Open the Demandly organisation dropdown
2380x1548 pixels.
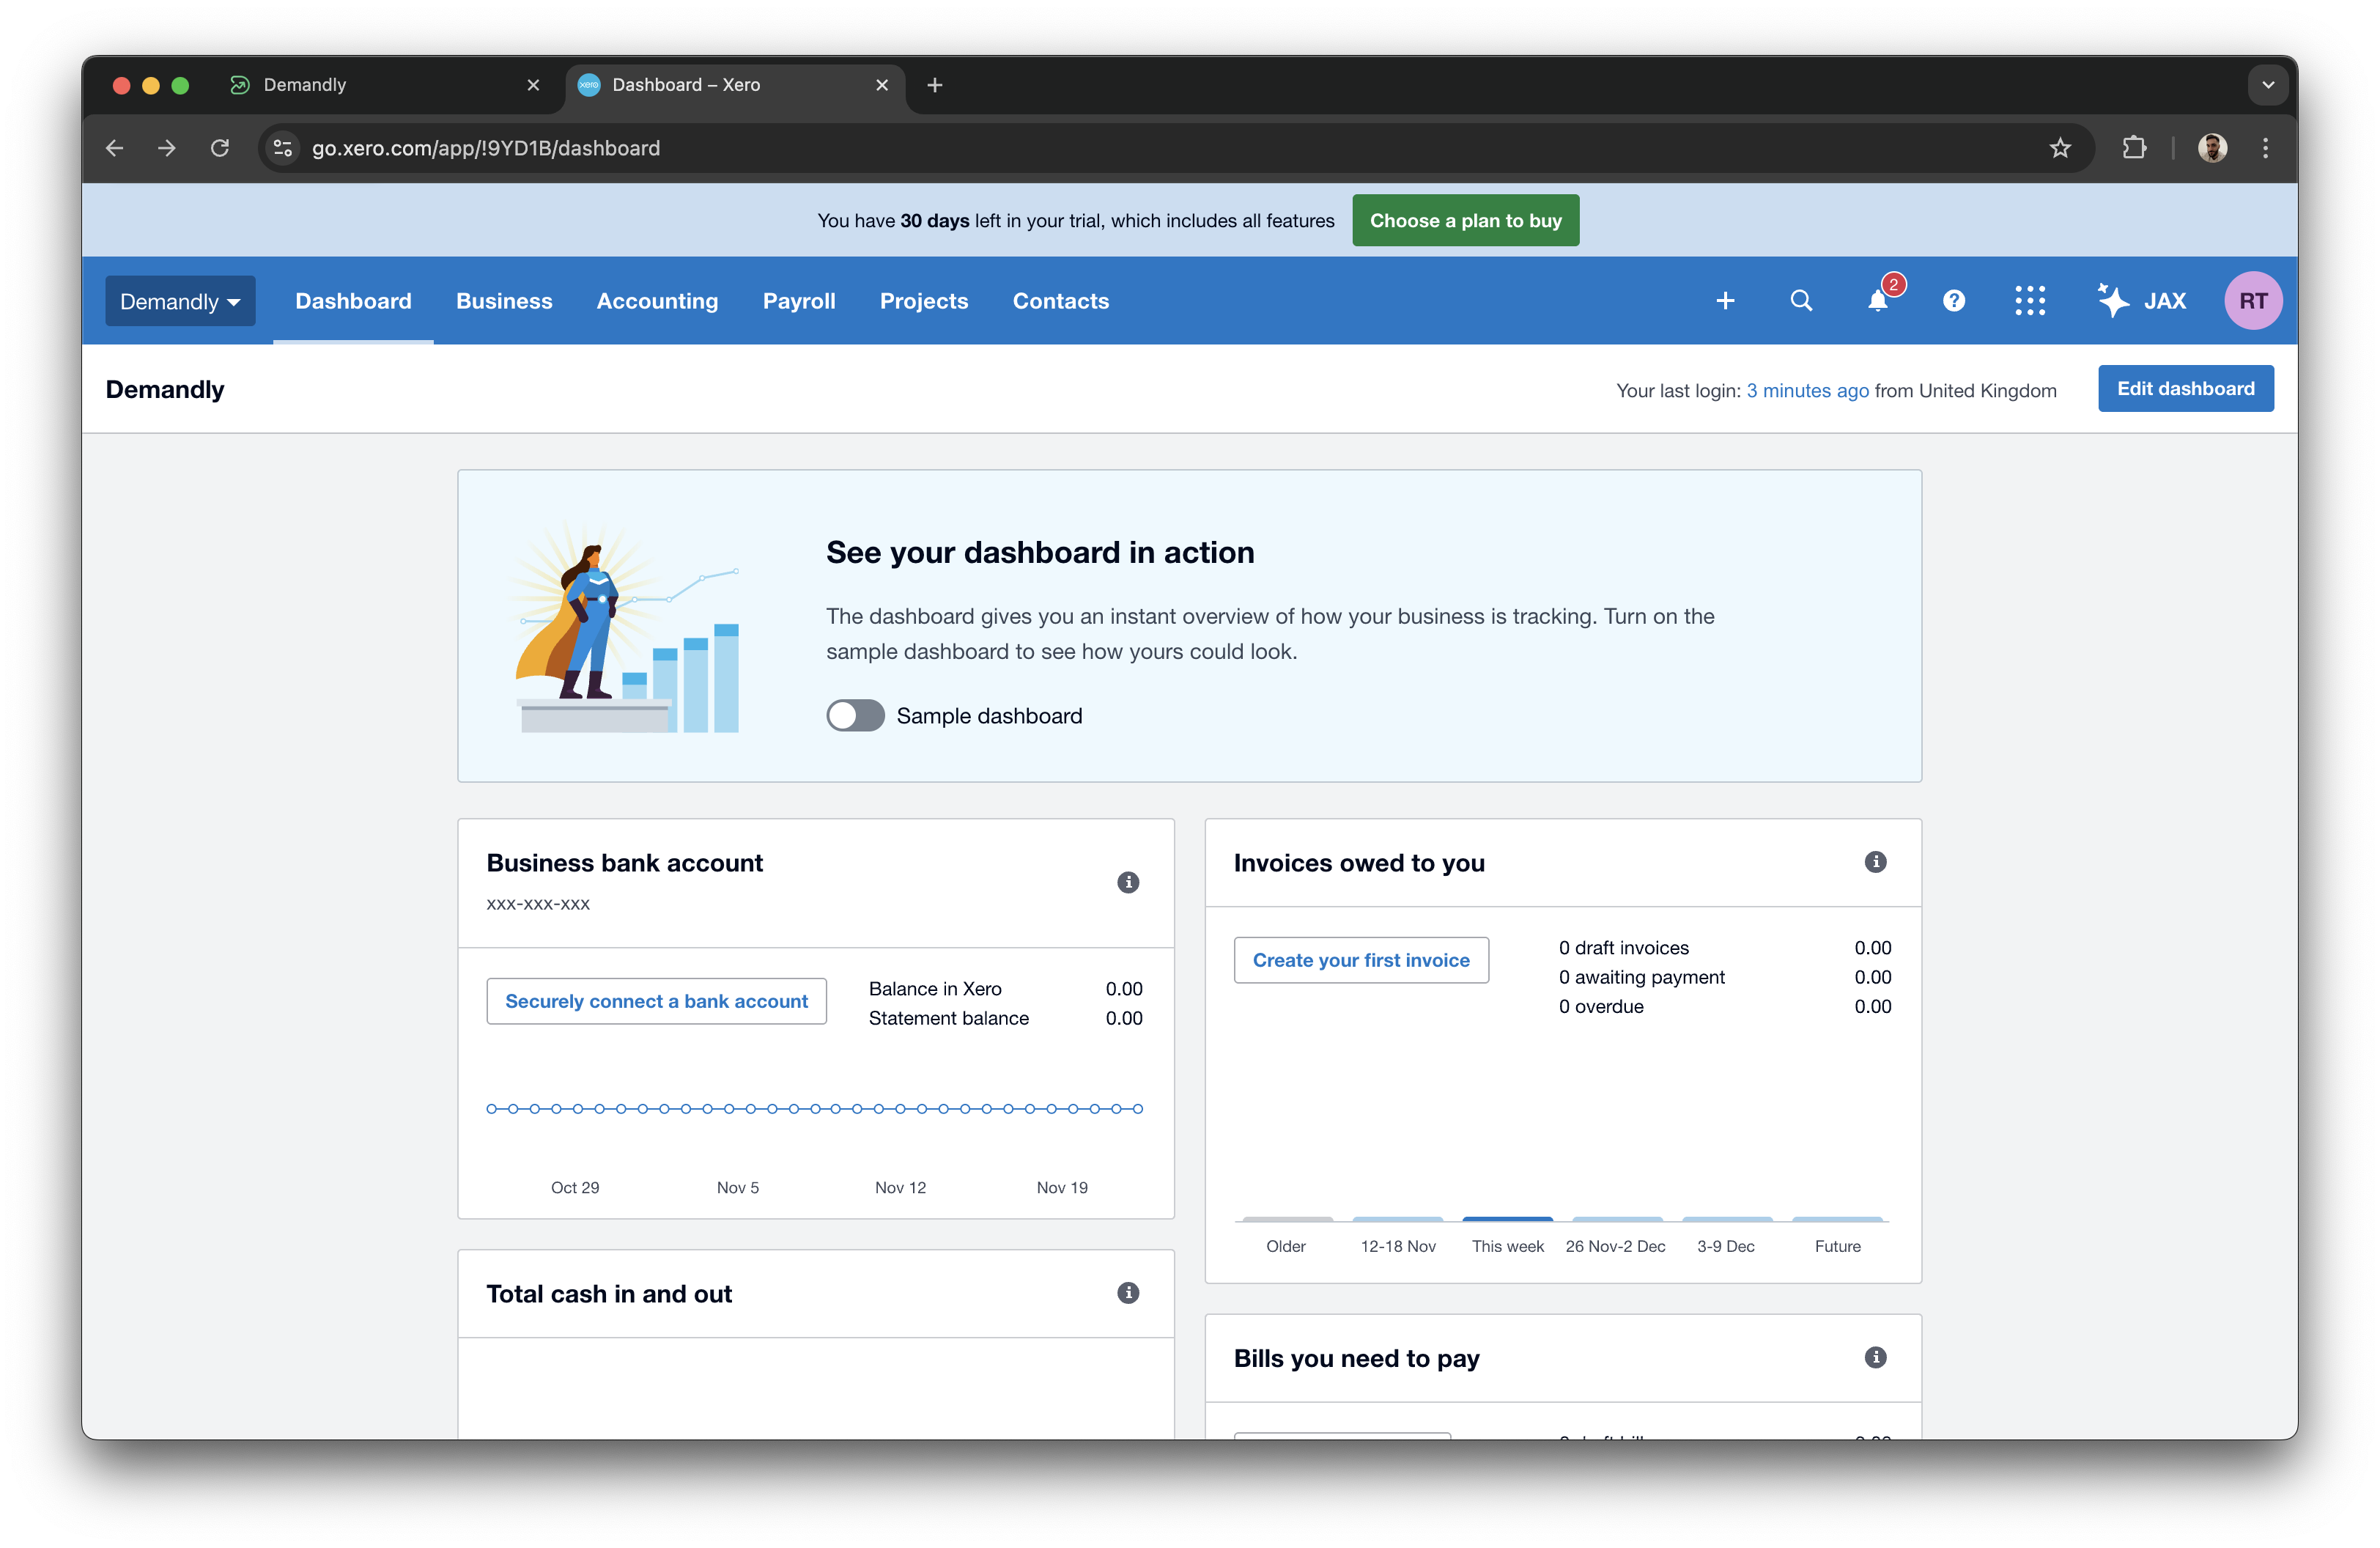[x=180, y=300]
